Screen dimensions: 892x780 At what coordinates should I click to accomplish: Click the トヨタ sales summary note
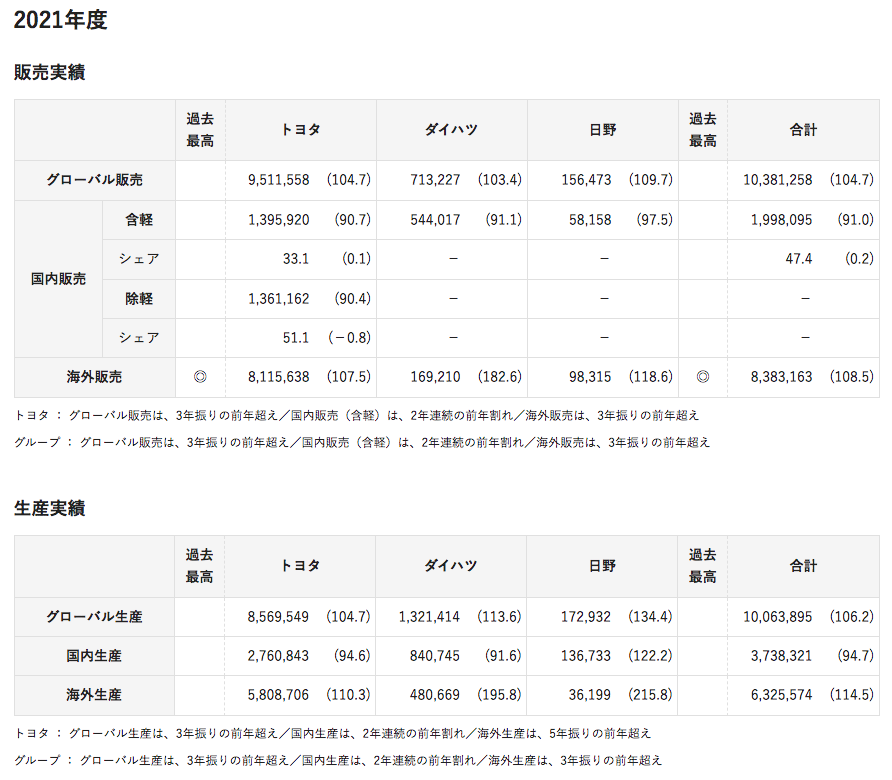[357, 416]
